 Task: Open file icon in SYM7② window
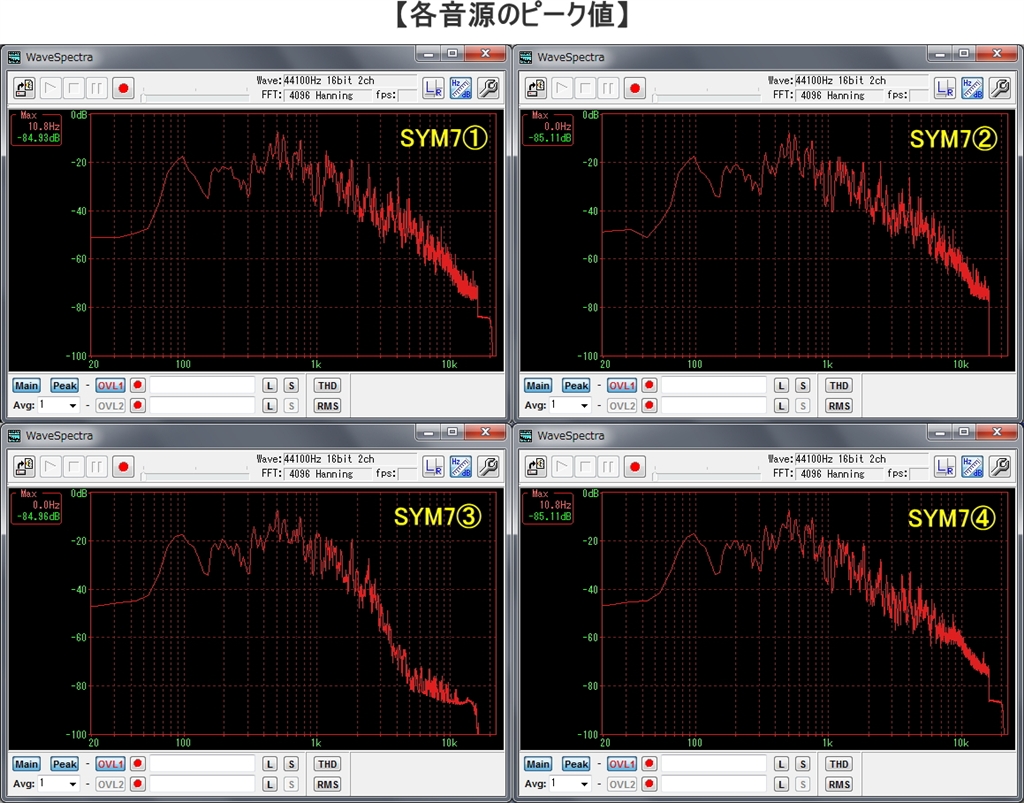click(536, 88)
